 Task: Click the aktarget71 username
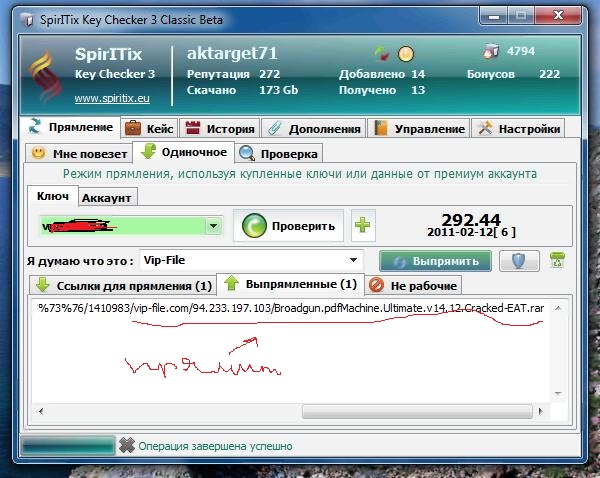pos(232,54)
